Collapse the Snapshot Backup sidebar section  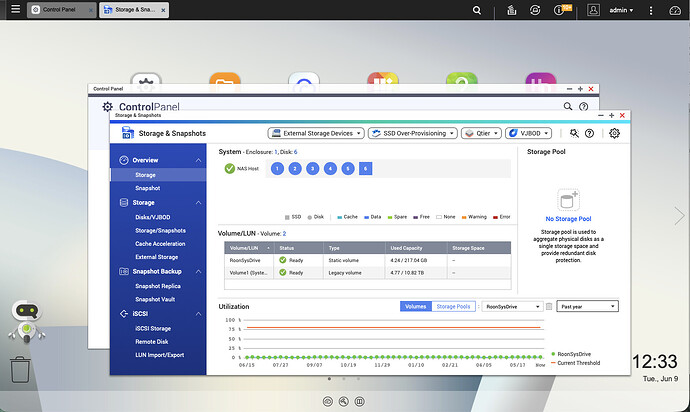tap(198, 272)
